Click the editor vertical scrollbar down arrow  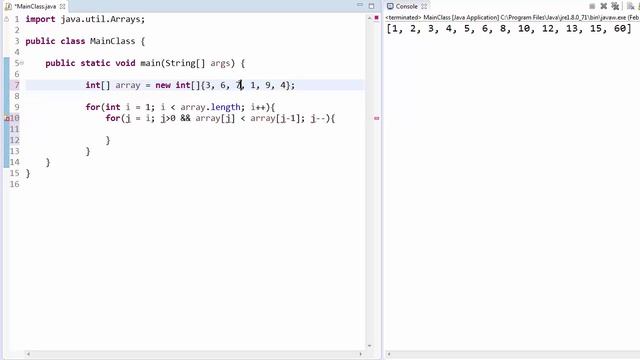pyautogui.click(x=370, y=346)
